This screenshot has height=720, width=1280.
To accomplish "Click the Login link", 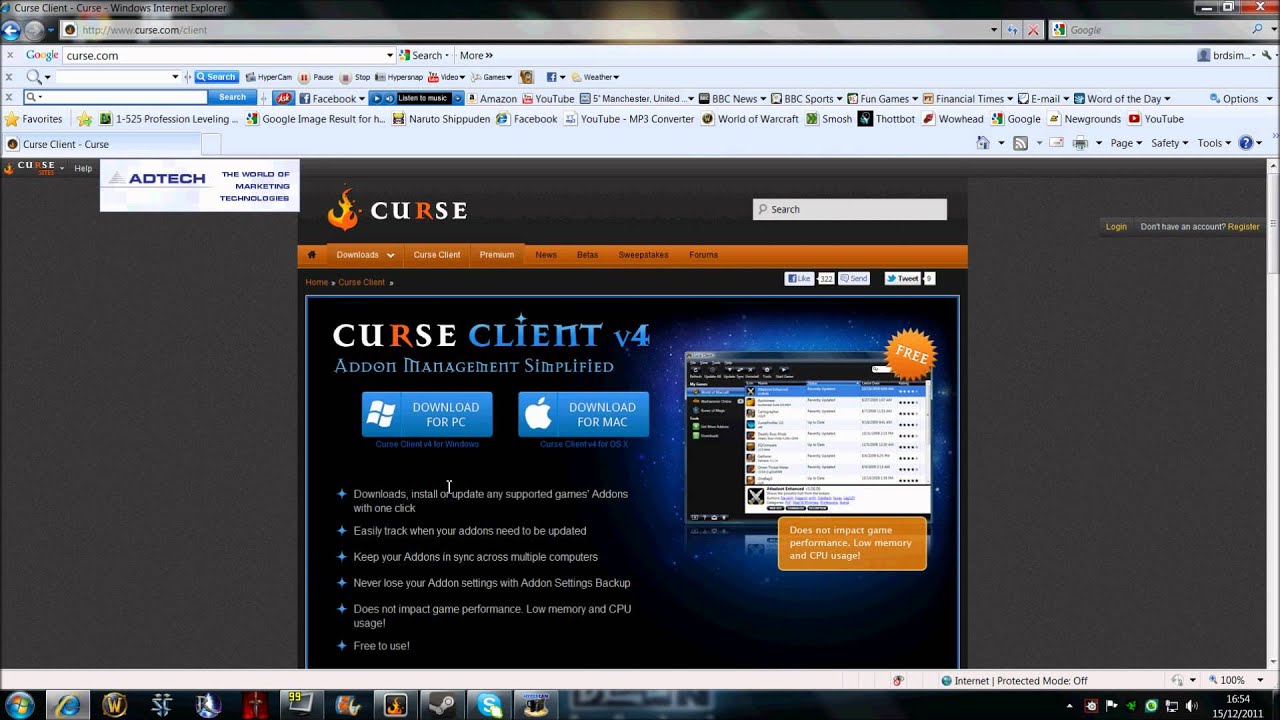I will tap(1116, 227).
